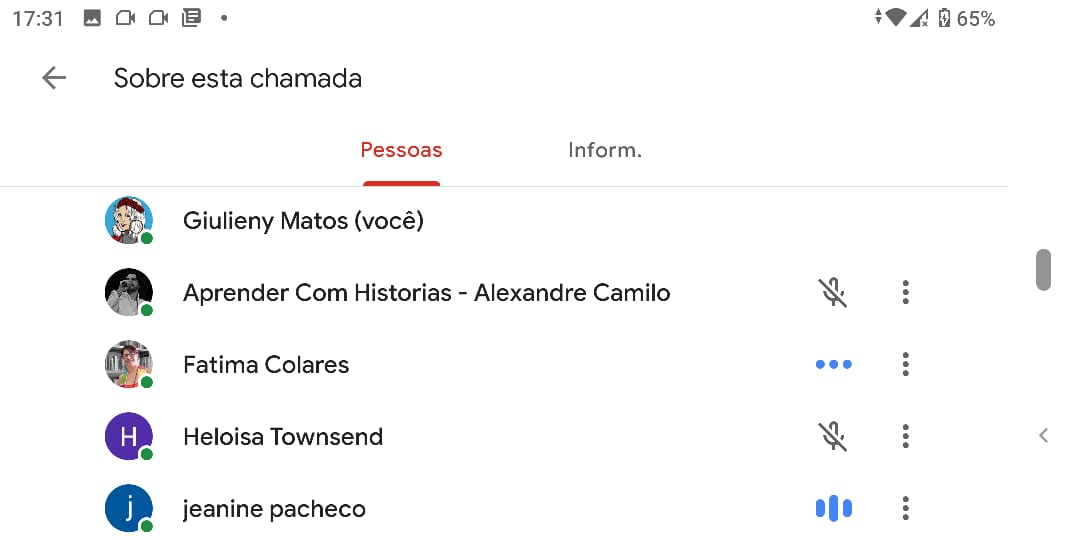This screenshot has height=540, width=1080.
Task: Tap Giulieny Matos profile avatar
Action: click(x=129, y=220)
